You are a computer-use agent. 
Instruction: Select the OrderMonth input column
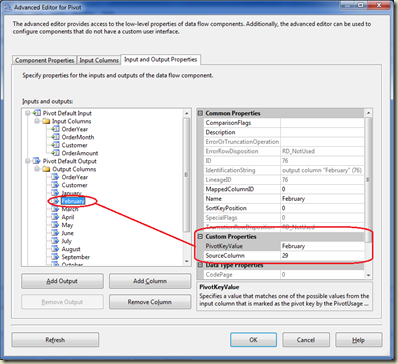(x=78, y=137)
